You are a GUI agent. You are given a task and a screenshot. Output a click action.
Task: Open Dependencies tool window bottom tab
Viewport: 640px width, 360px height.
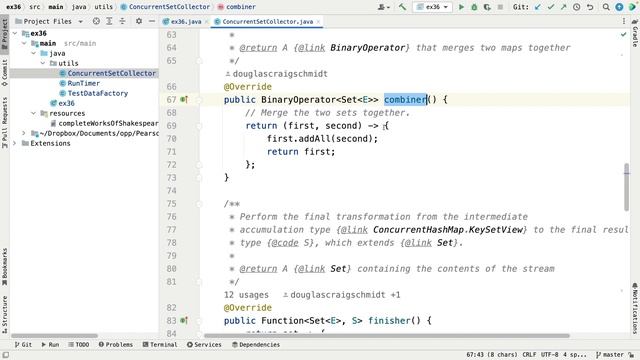pos(256,344)
